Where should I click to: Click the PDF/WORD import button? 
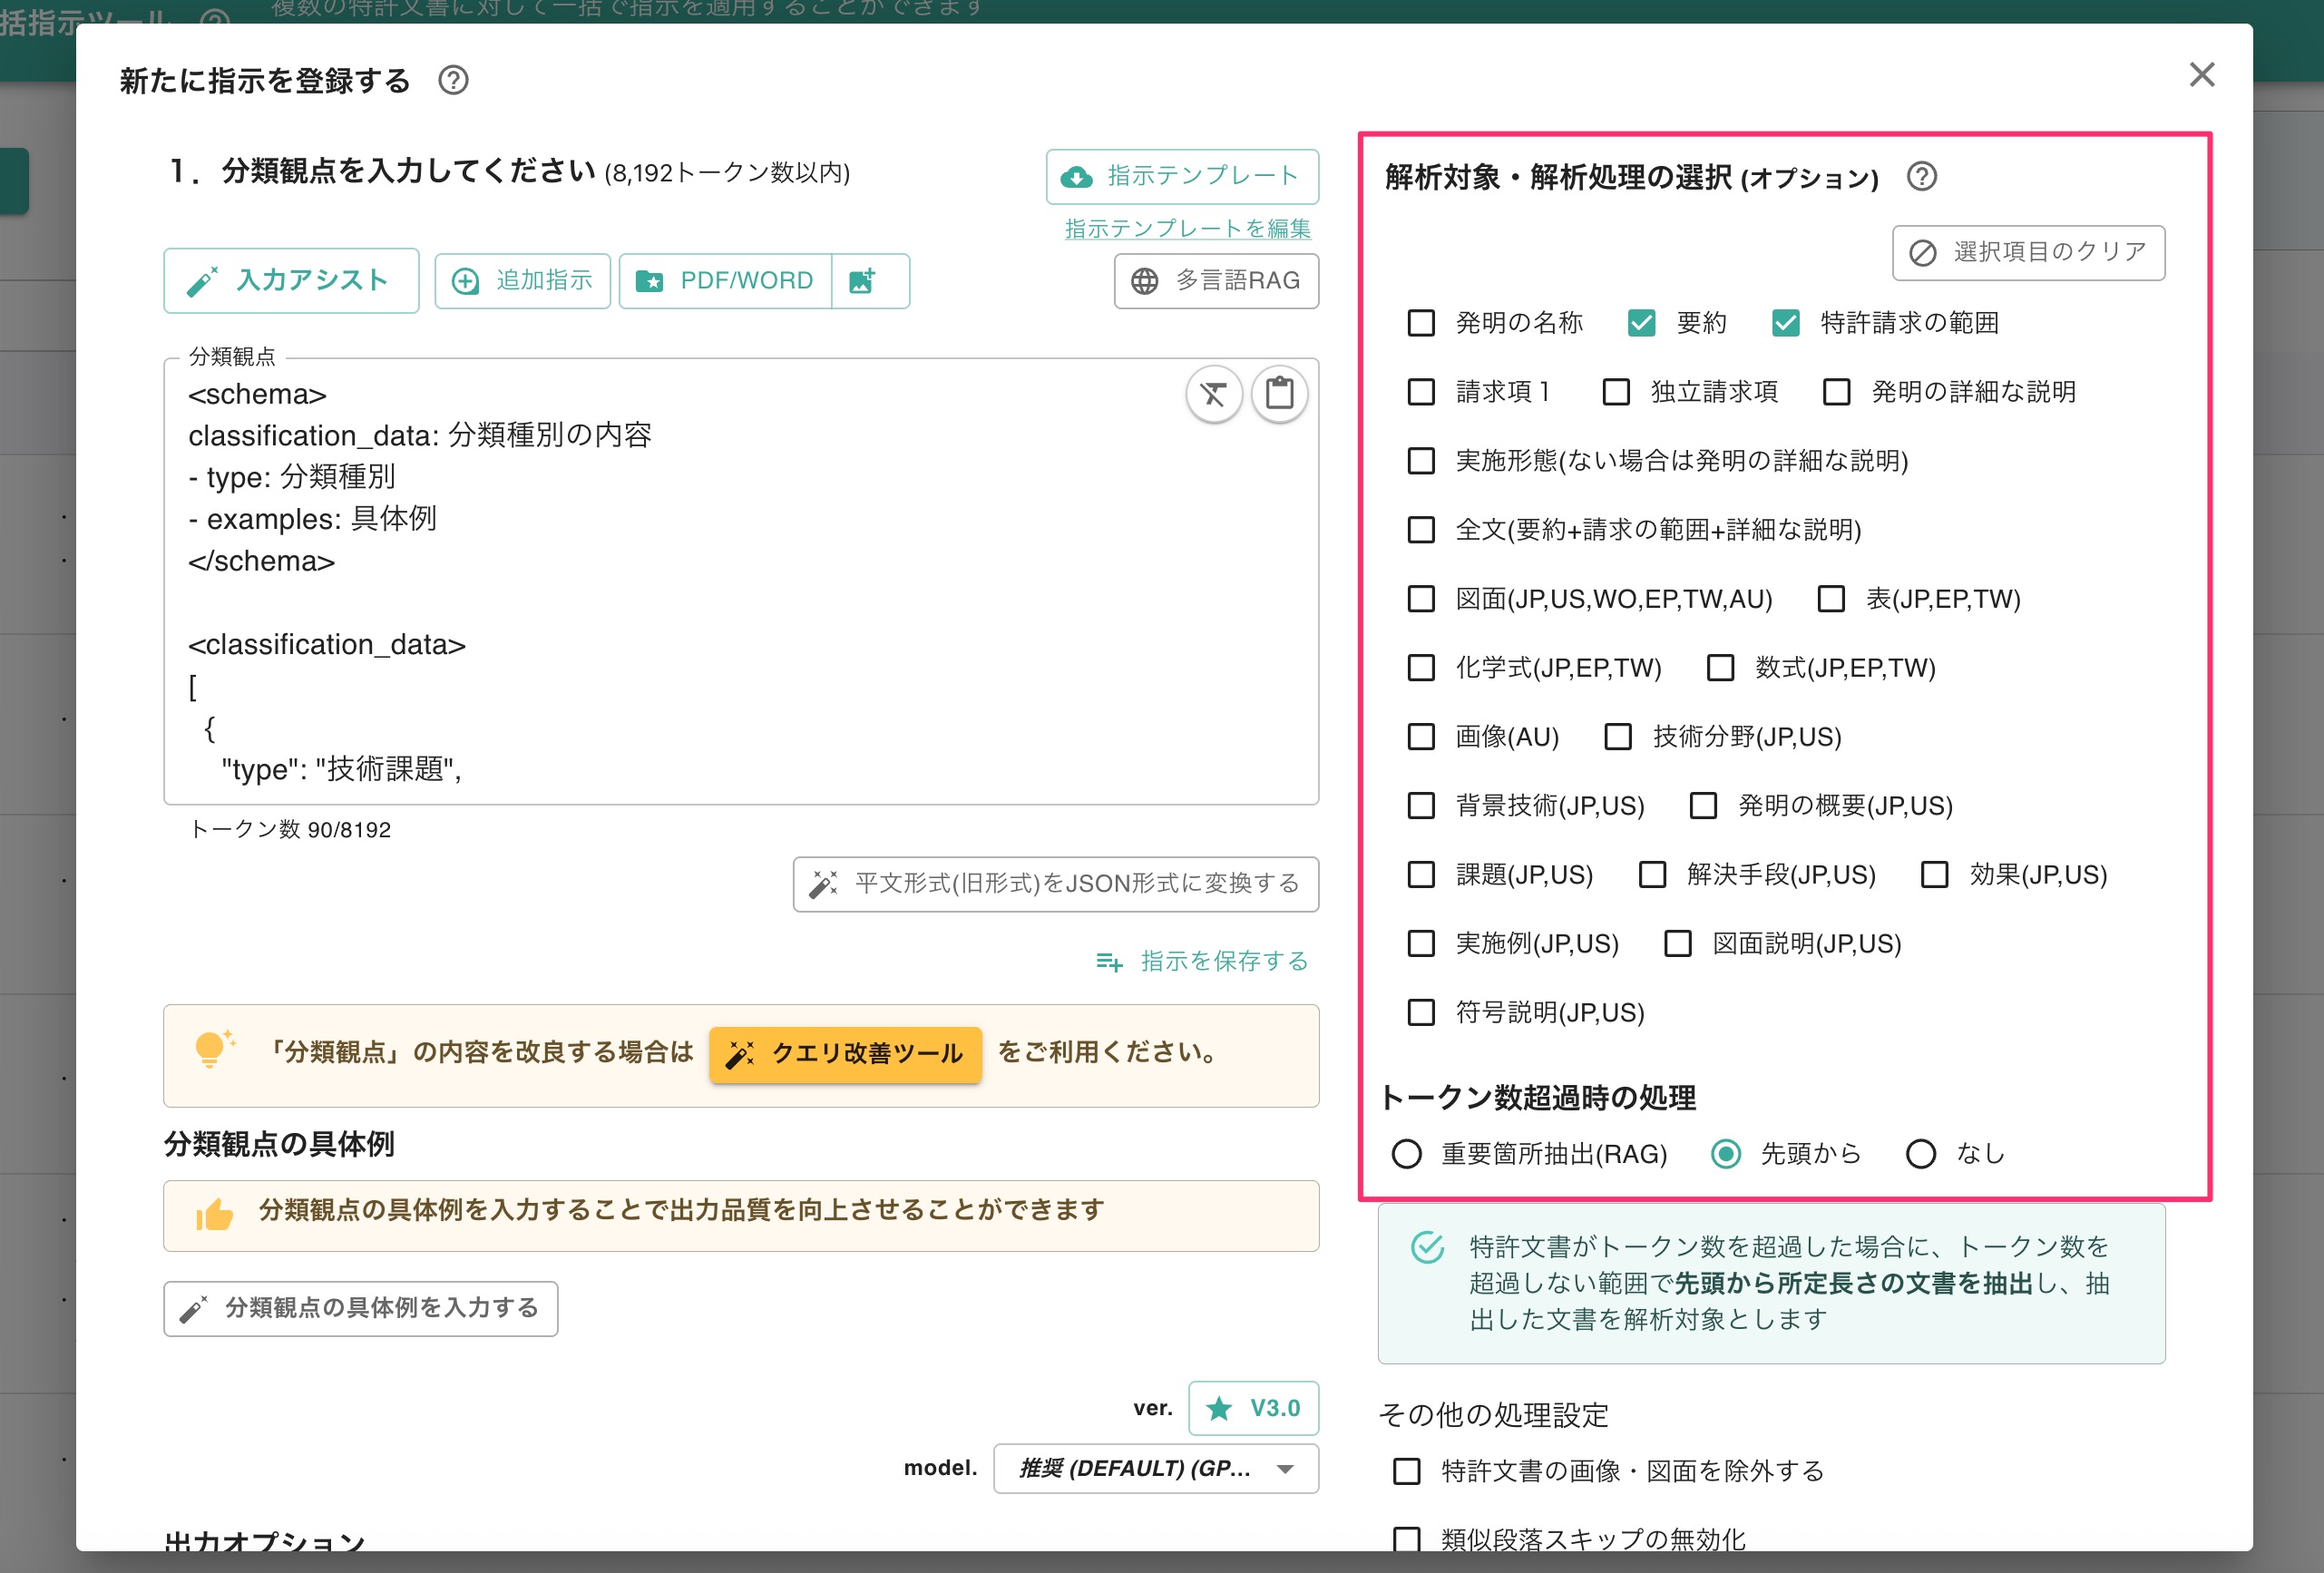725,281
